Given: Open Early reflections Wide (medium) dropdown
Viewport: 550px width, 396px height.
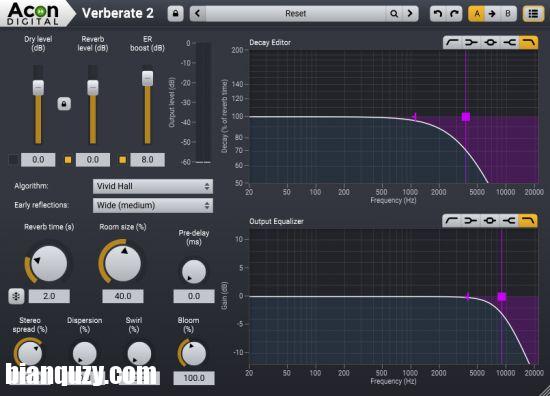Looking at the screenshot, I should [x=153, y=205].
